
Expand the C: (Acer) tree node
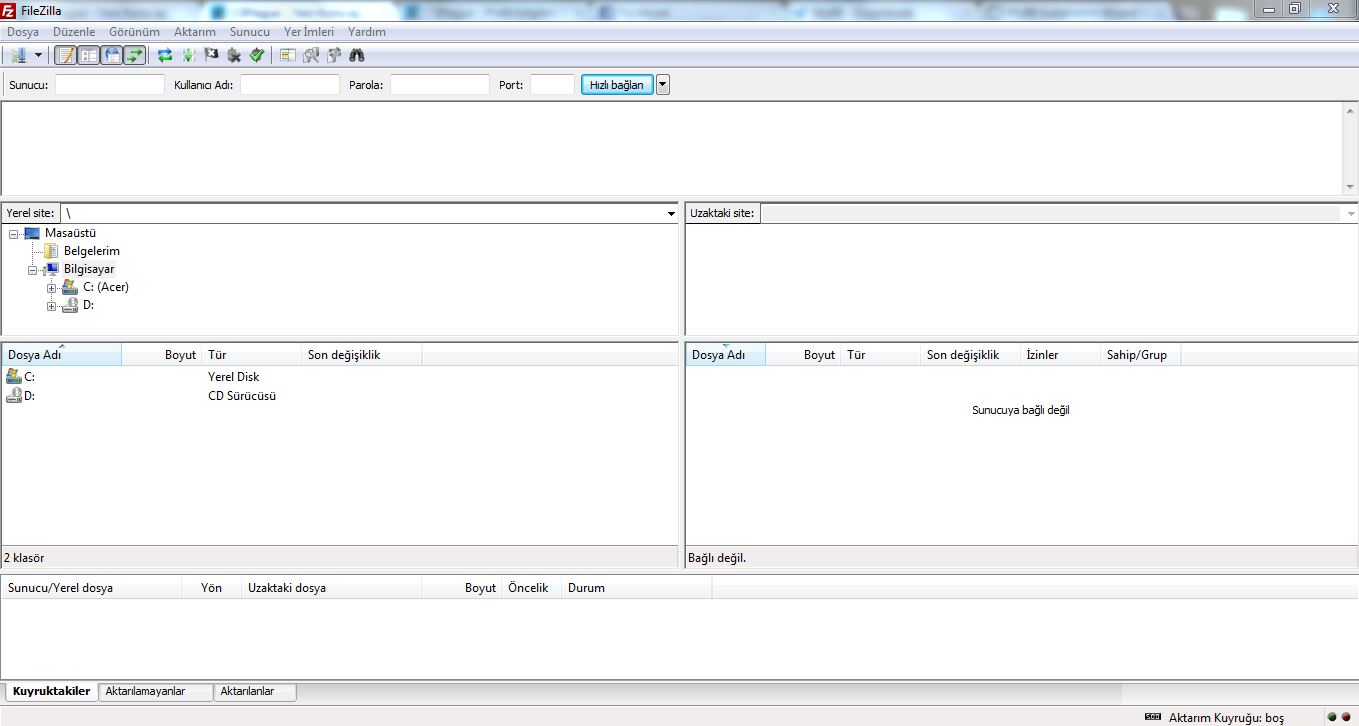click(52, 288)
